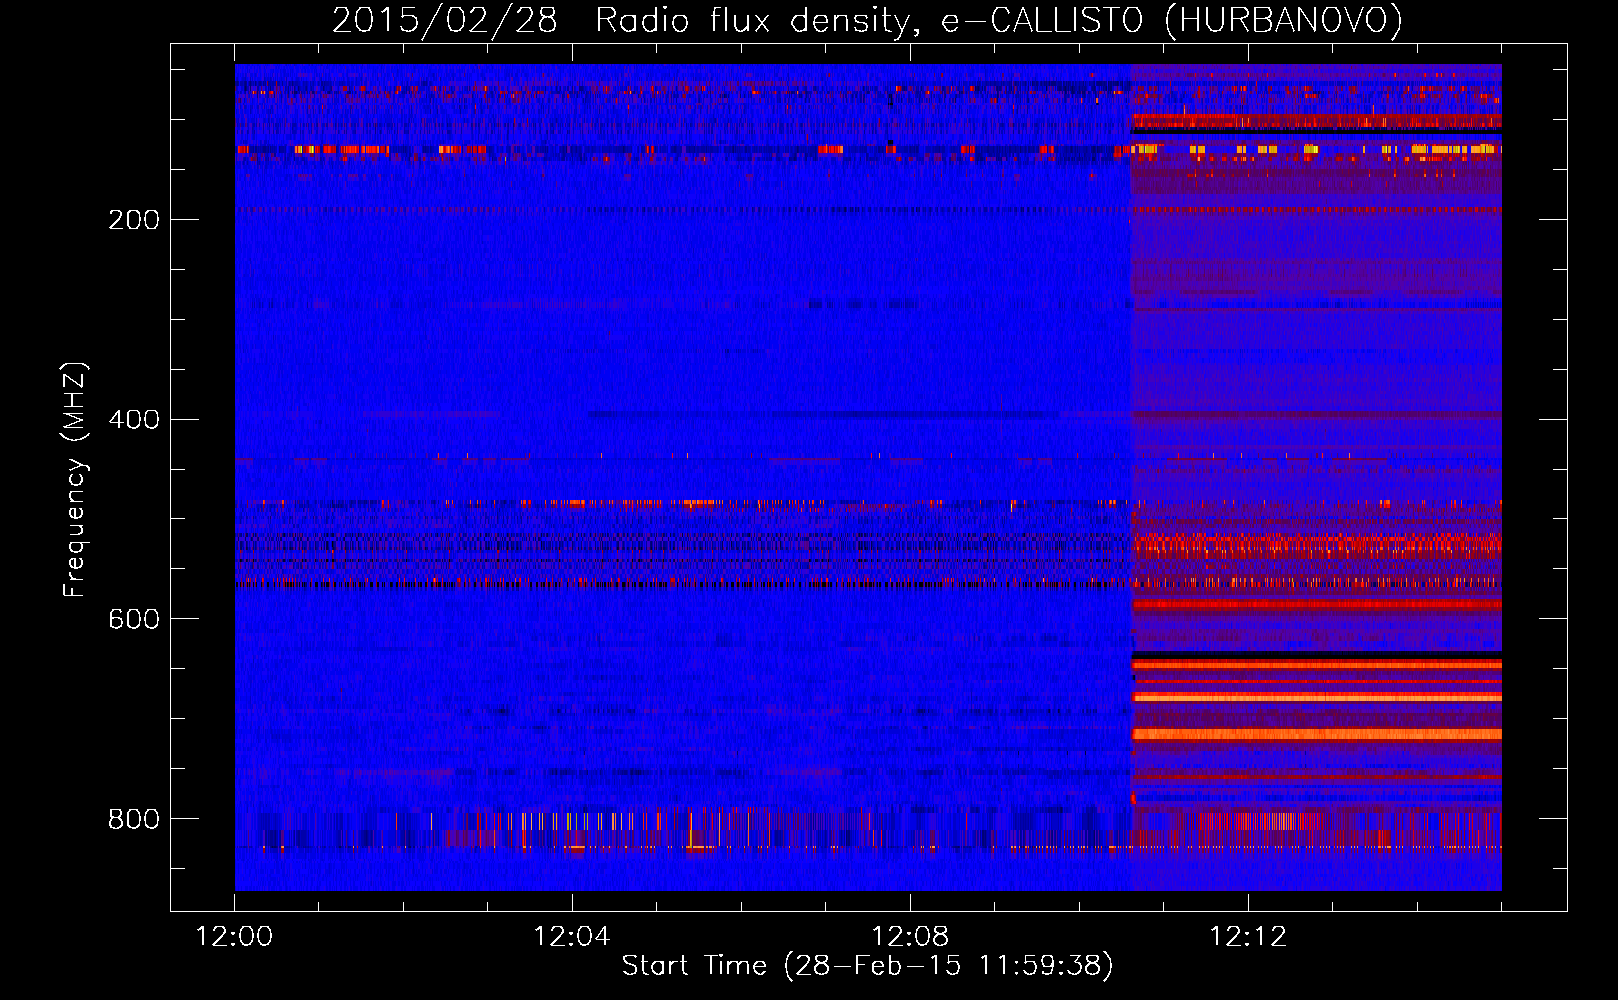
Task: Click the 200 frequency tick label
Action: point(134,220)
